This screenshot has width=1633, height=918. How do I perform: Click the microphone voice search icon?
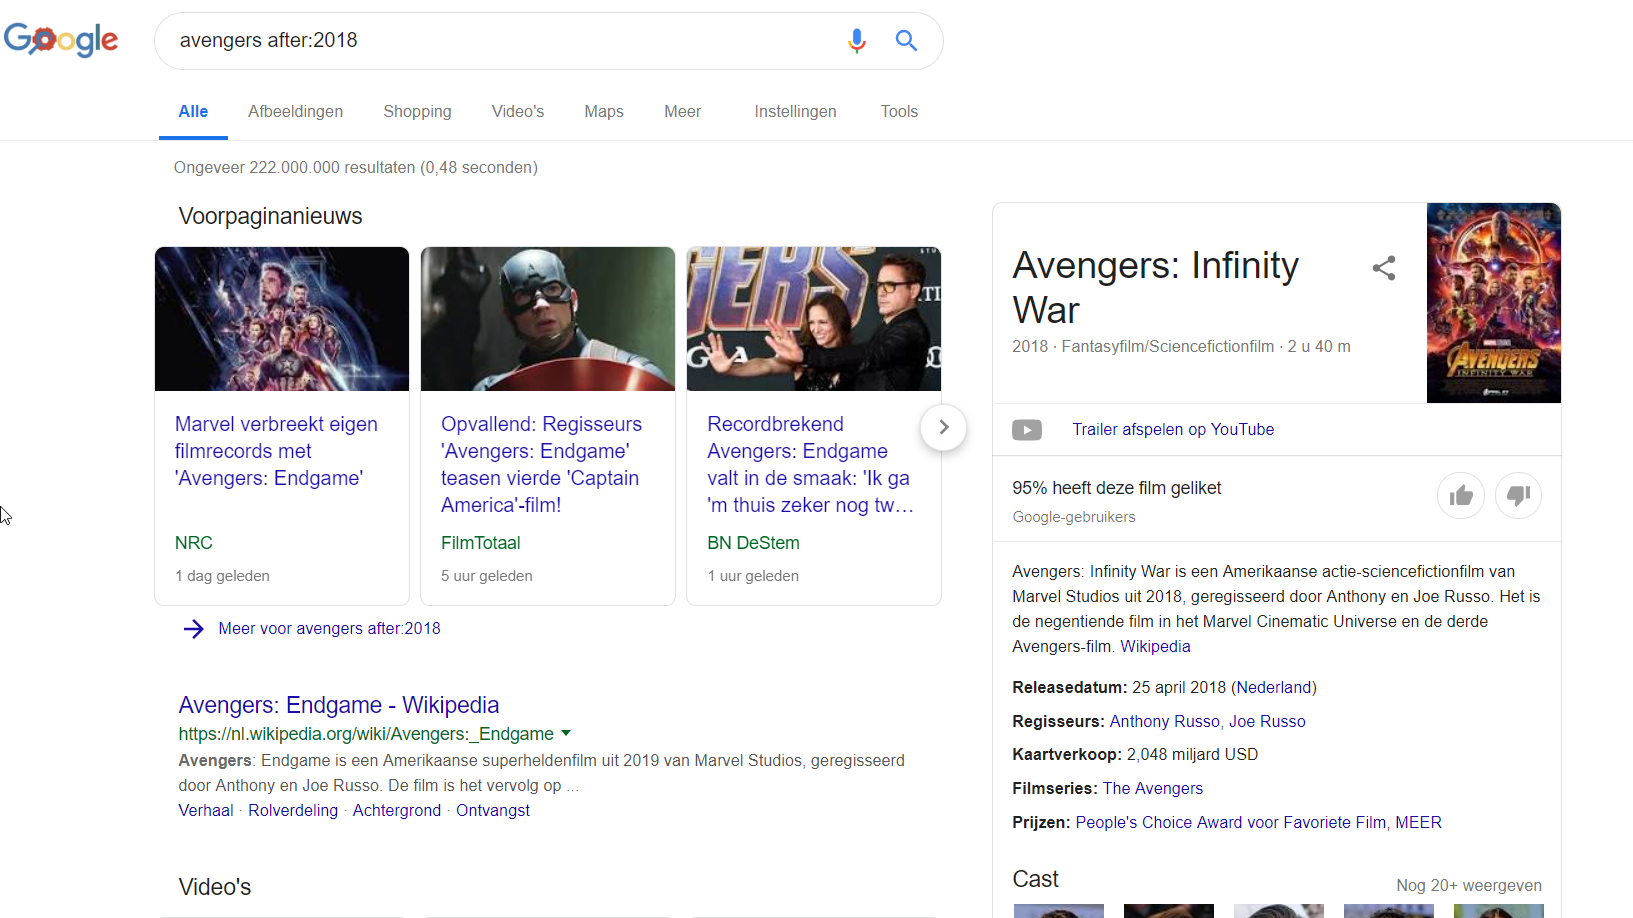(856, 41)
